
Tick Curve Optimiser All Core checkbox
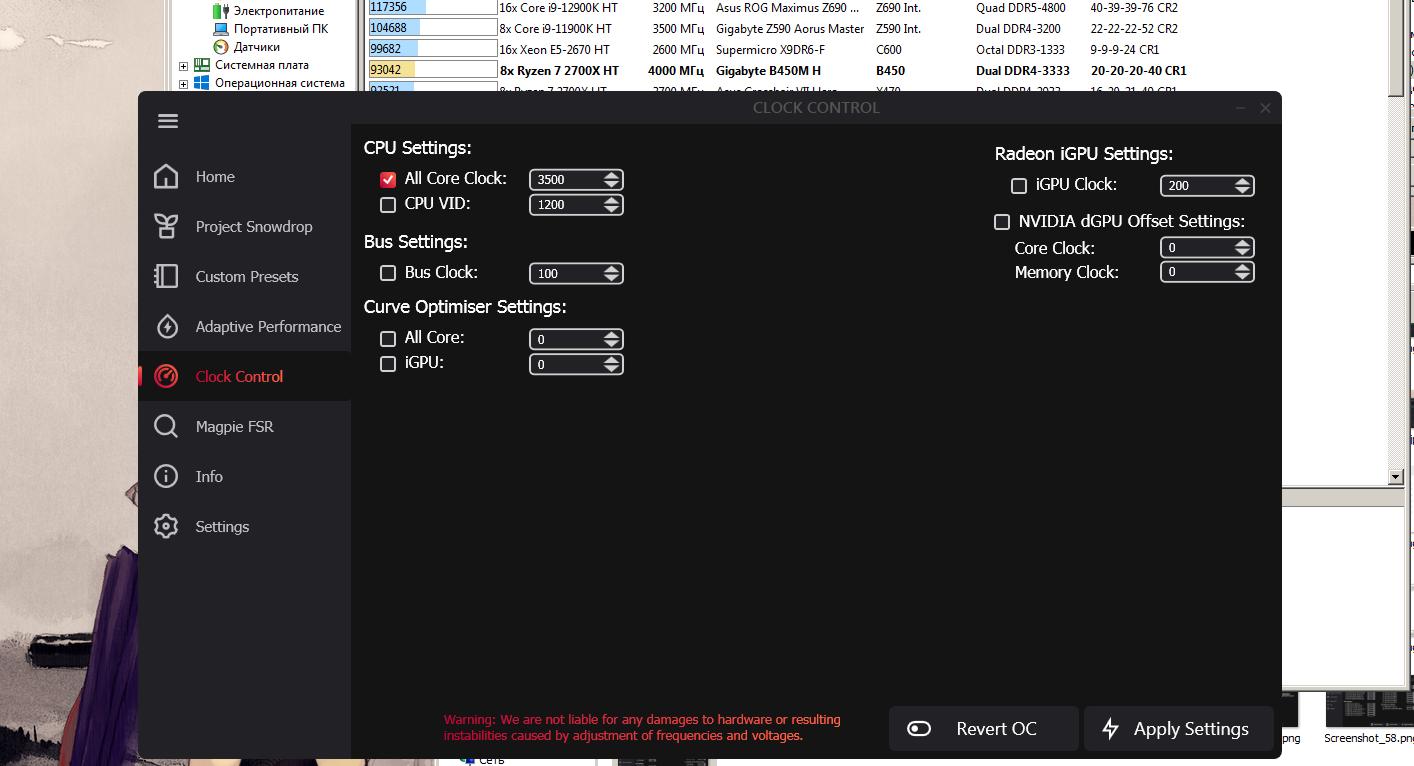(388, 339)
